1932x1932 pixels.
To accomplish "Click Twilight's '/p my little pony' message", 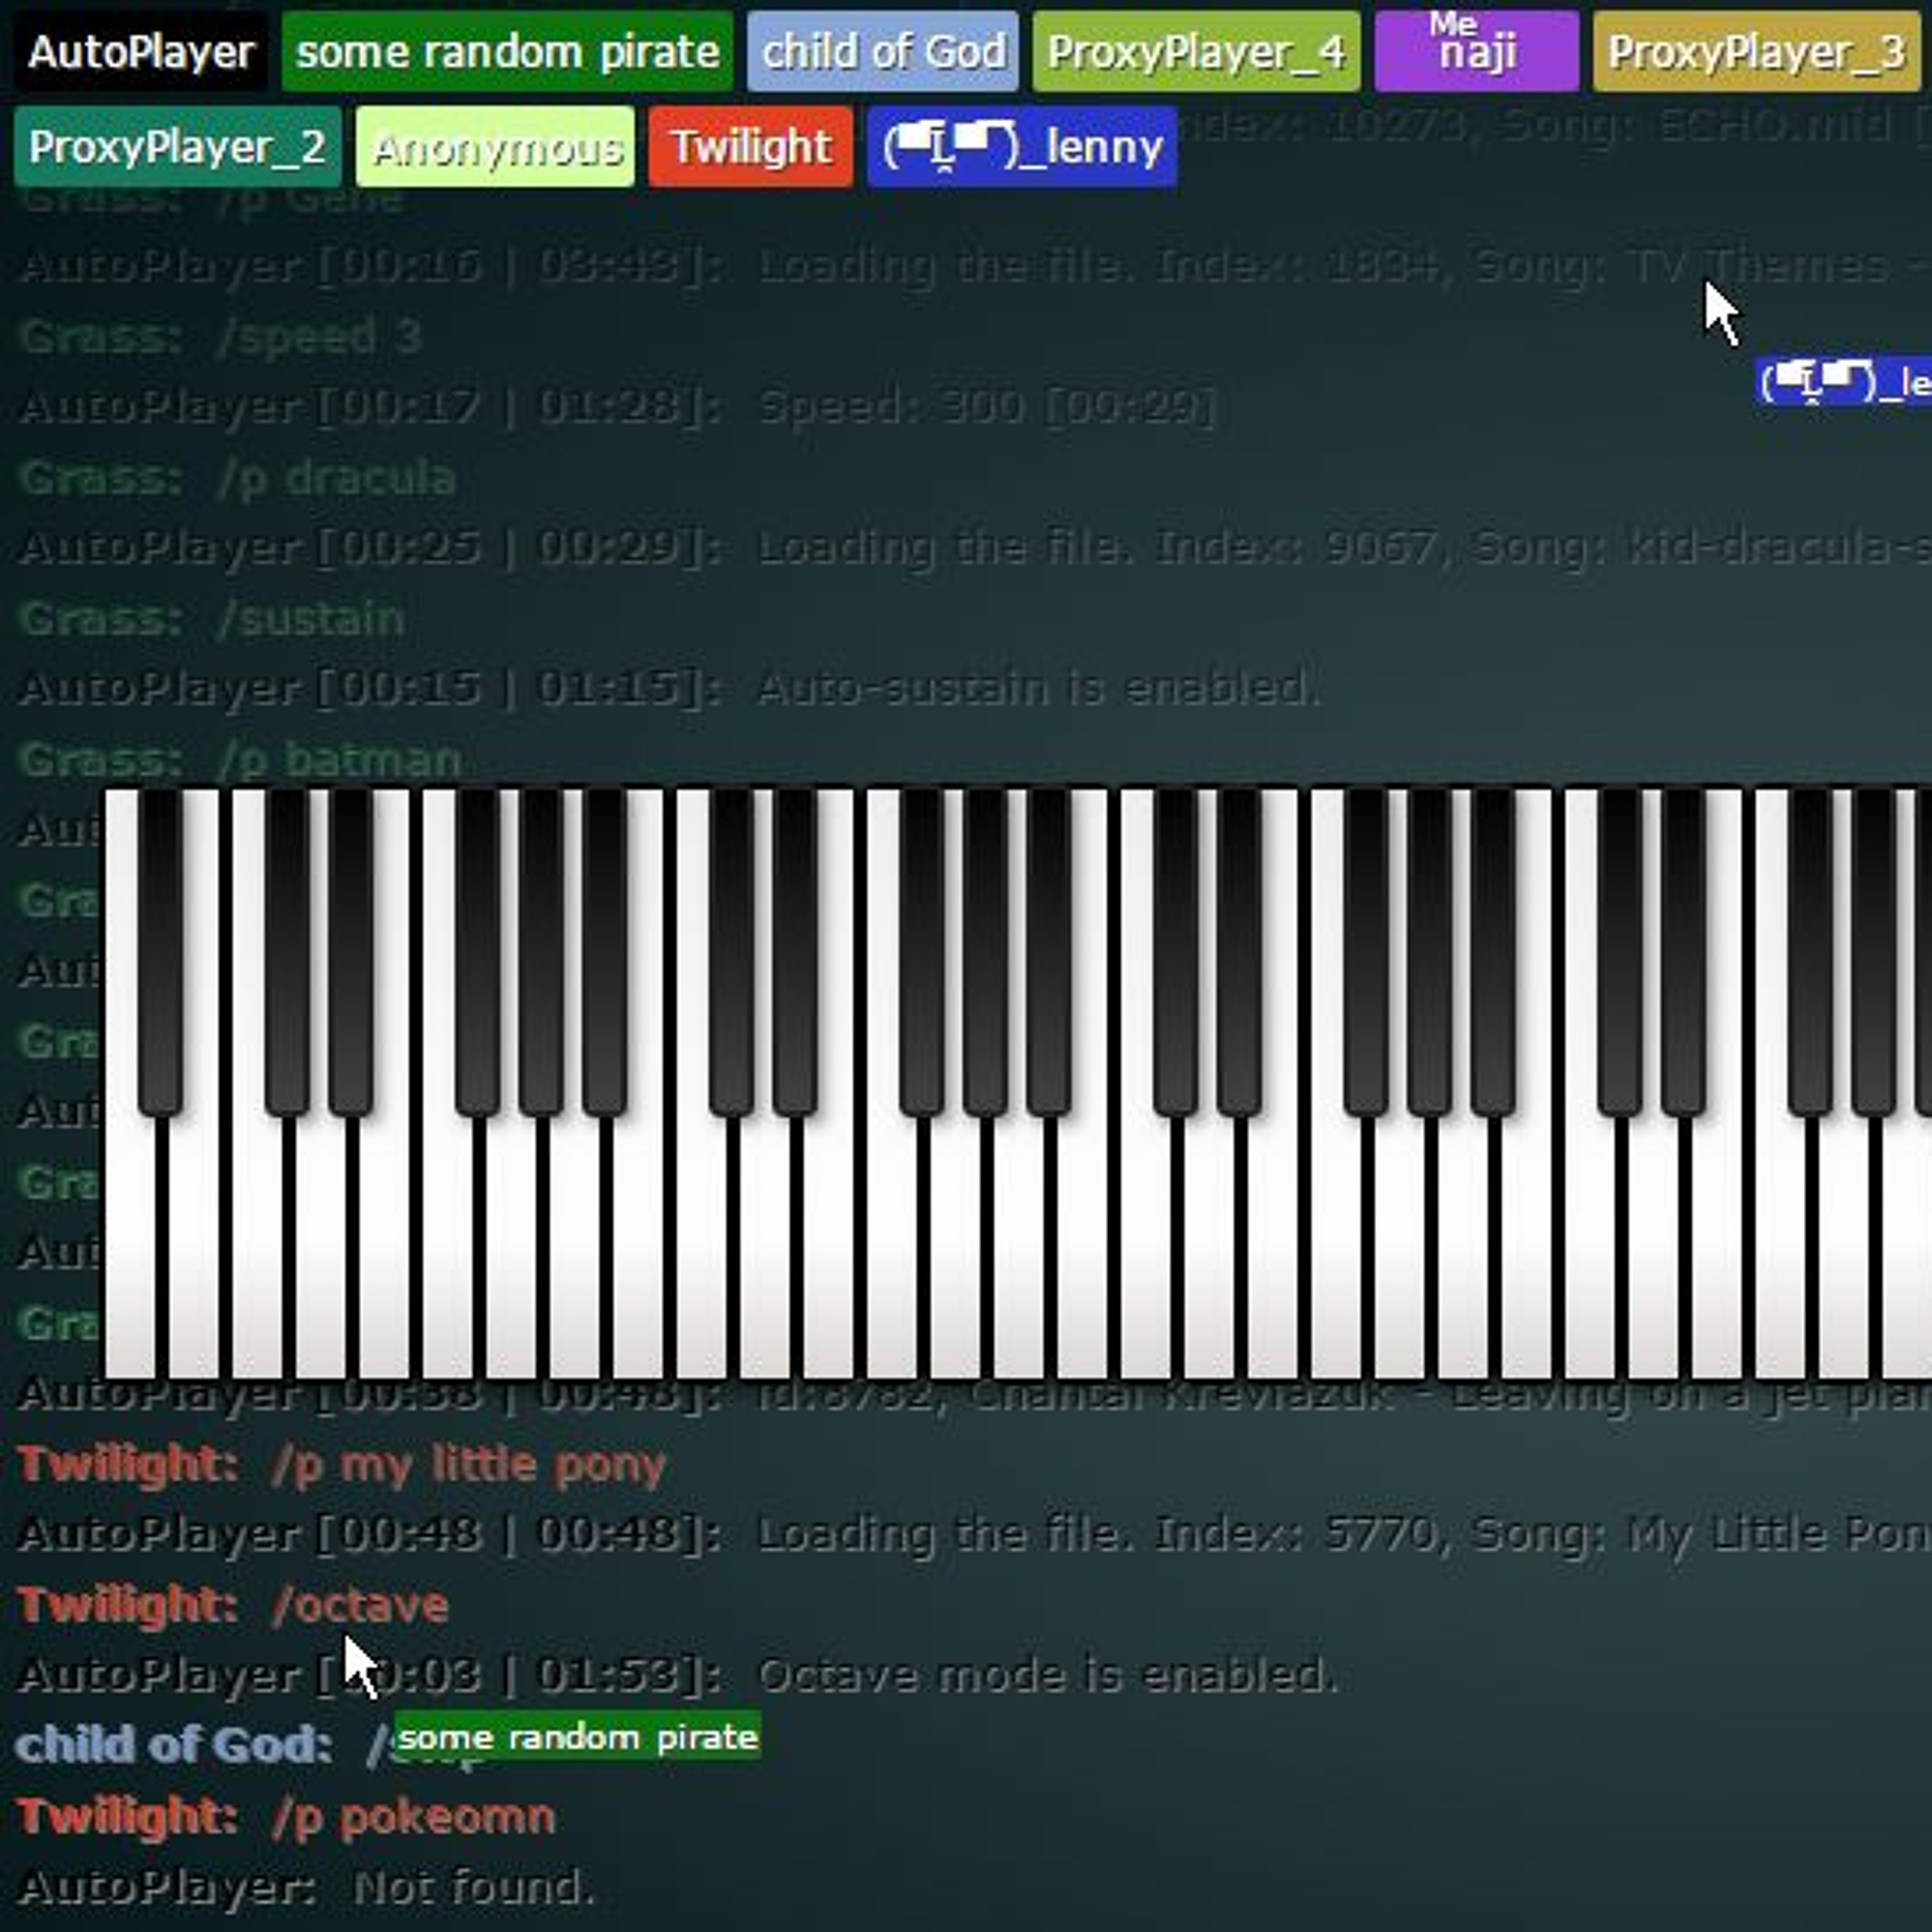I will pos(342,1465).
